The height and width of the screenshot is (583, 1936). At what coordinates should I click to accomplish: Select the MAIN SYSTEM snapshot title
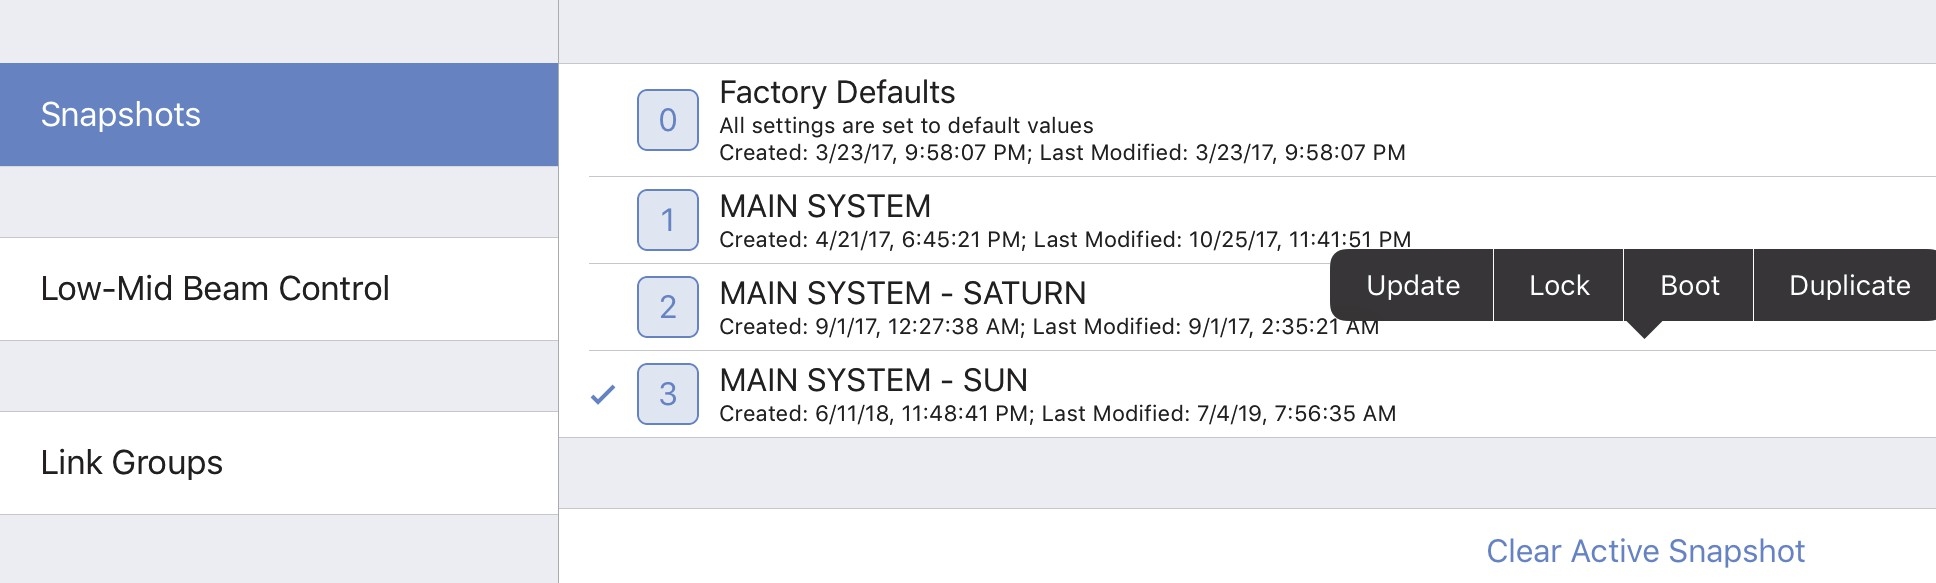point(825,206)
